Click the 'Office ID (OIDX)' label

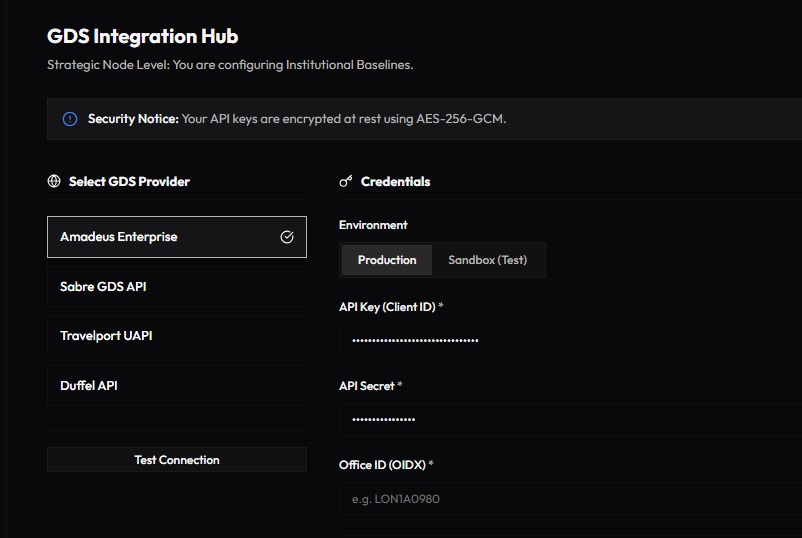point(382,465)
